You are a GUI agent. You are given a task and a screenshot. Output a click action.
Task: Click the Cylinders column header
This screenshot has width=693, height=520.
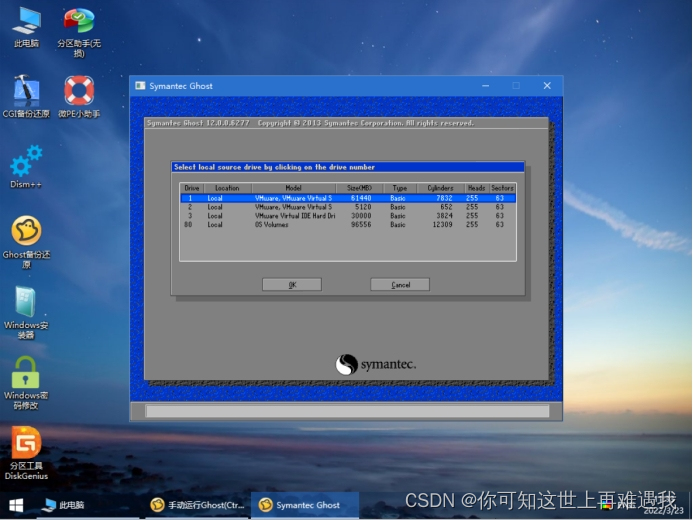click(440, 188)
